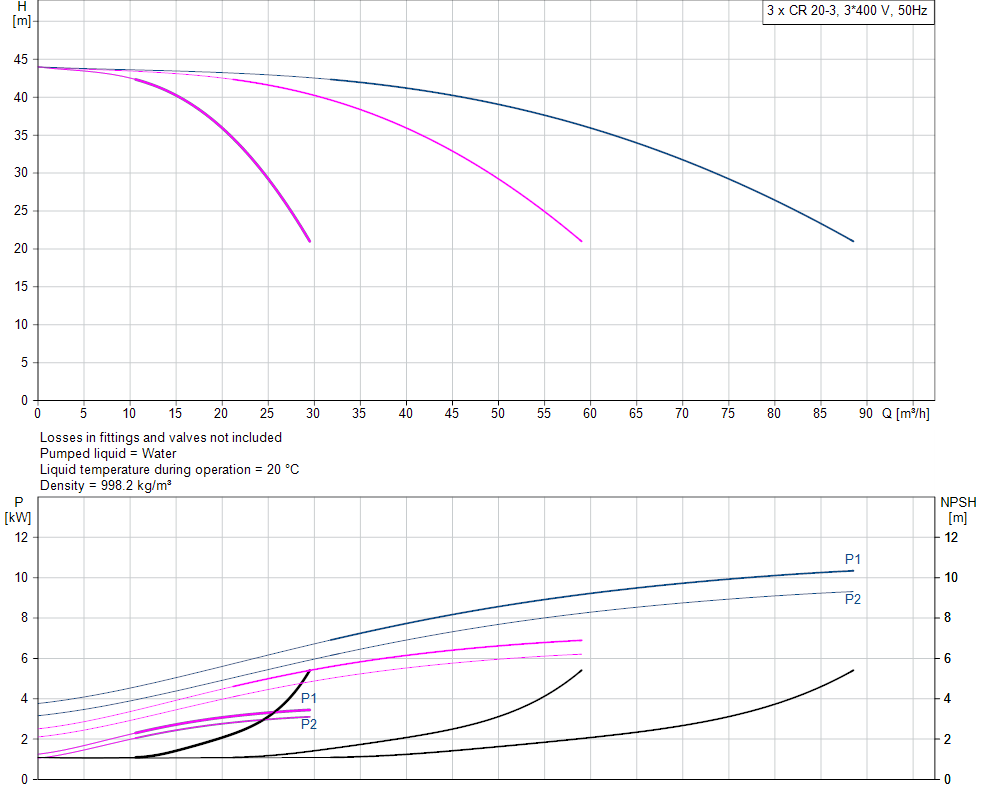The width and height of the screenshot is (983, 801).
Task: Click the 12 tick value on the NPSH axis
Action: [x=951, y=537]
